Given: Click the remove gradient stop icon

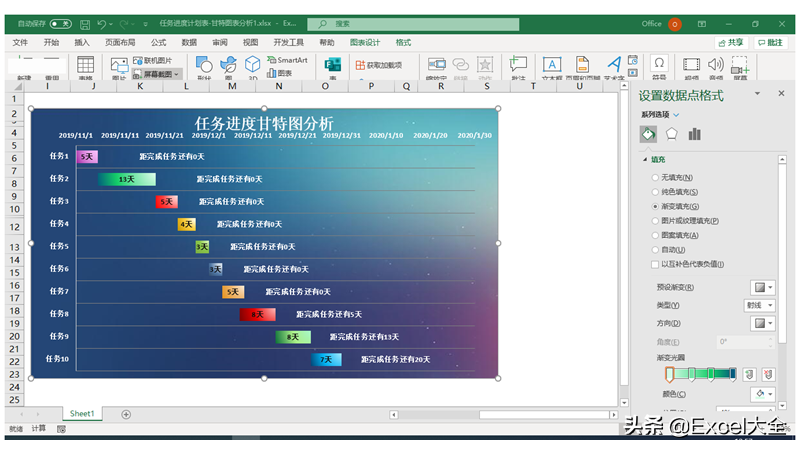Looking at the screenshot, I should pos(768,374).
